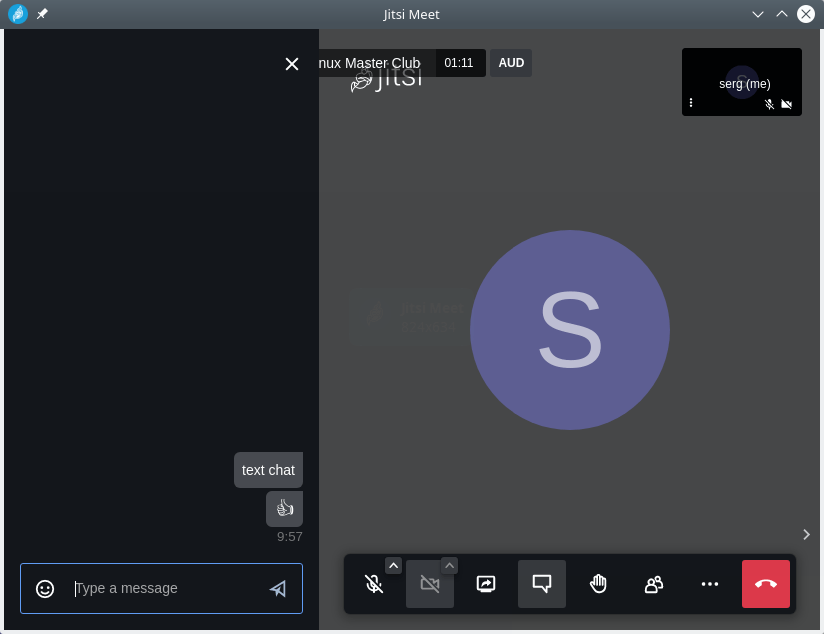Open the Jitsi Meet window menu arrow

tap(758, 14)
